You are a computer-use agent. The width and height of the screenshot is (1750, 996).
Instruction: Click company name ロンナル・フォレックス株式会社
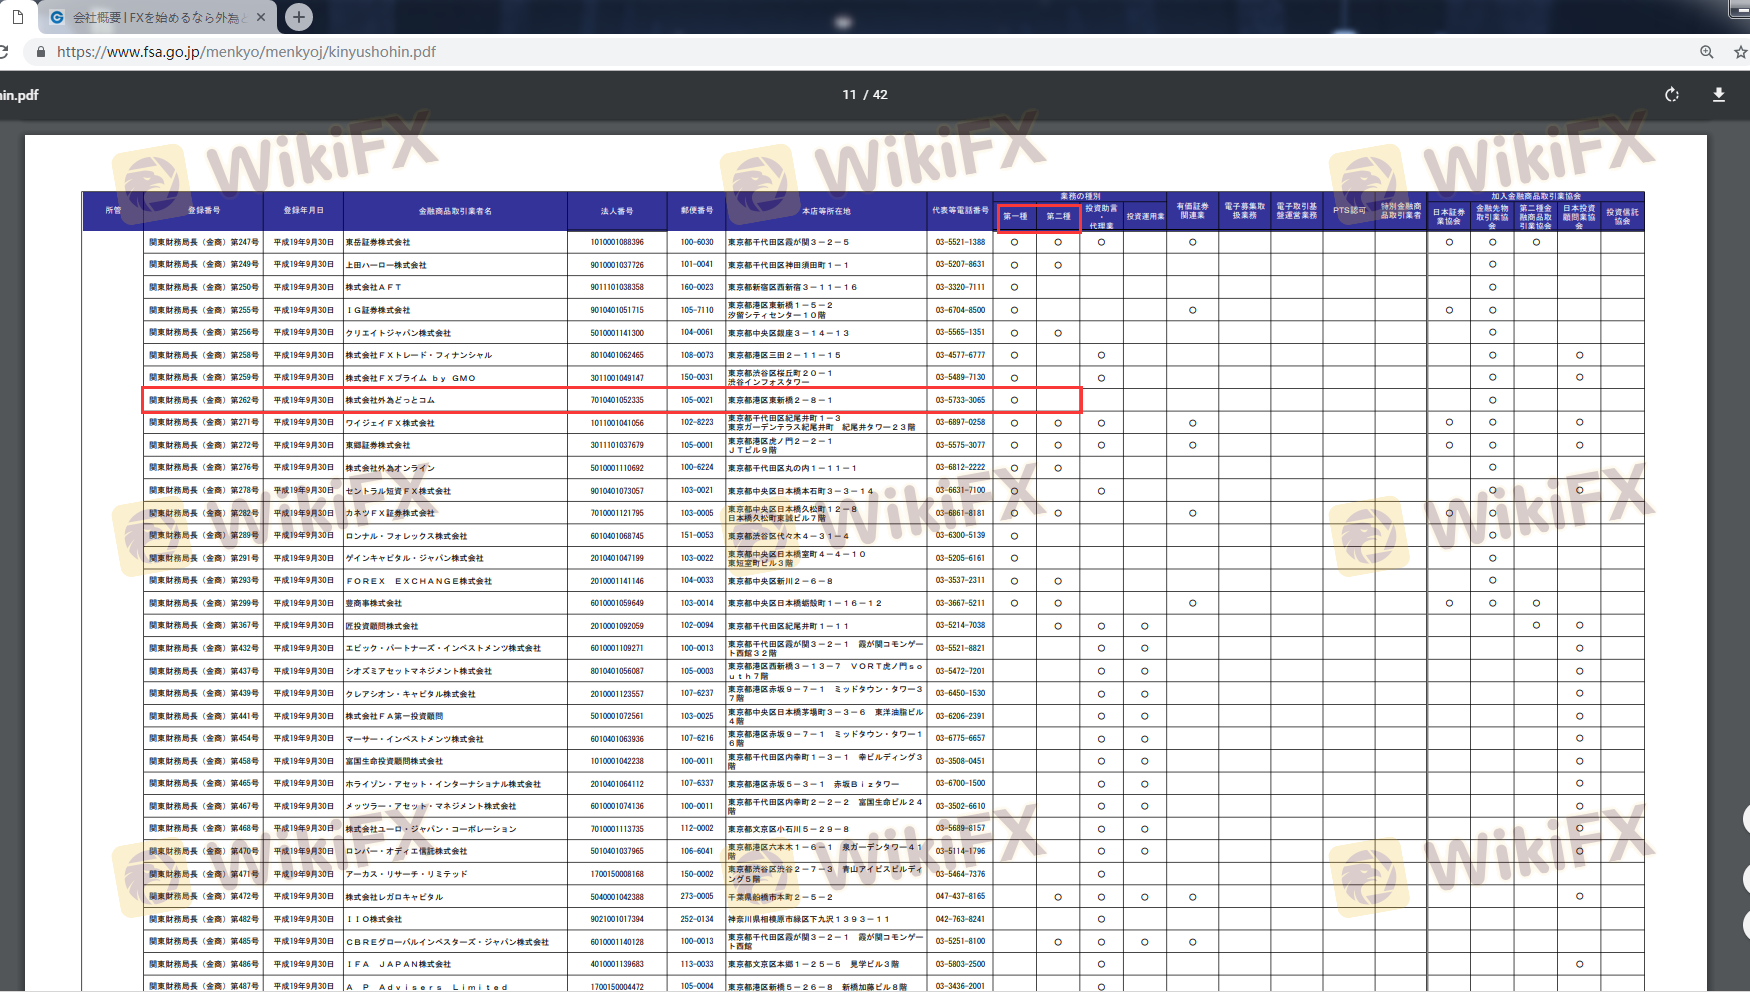pyautogui.click(x=406, y=536)
